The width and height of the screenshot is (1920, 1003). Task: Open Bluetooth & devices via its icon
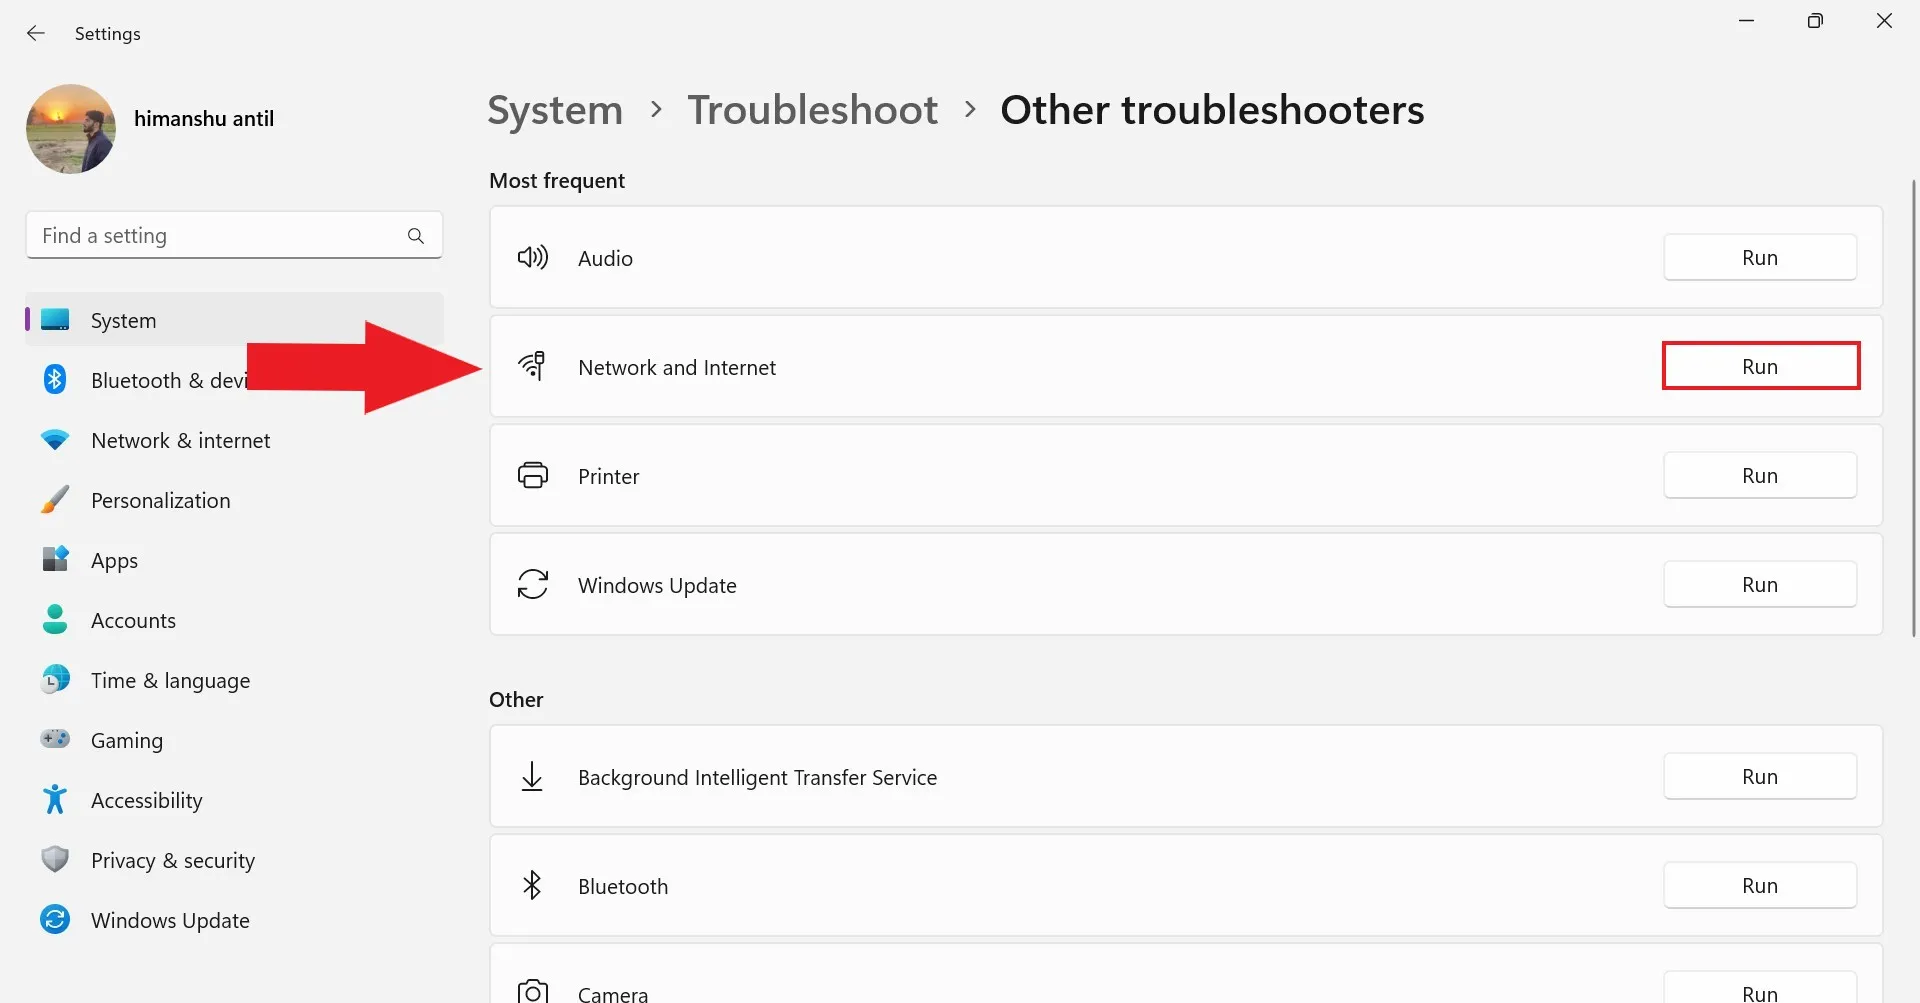[x=55, y=380]
